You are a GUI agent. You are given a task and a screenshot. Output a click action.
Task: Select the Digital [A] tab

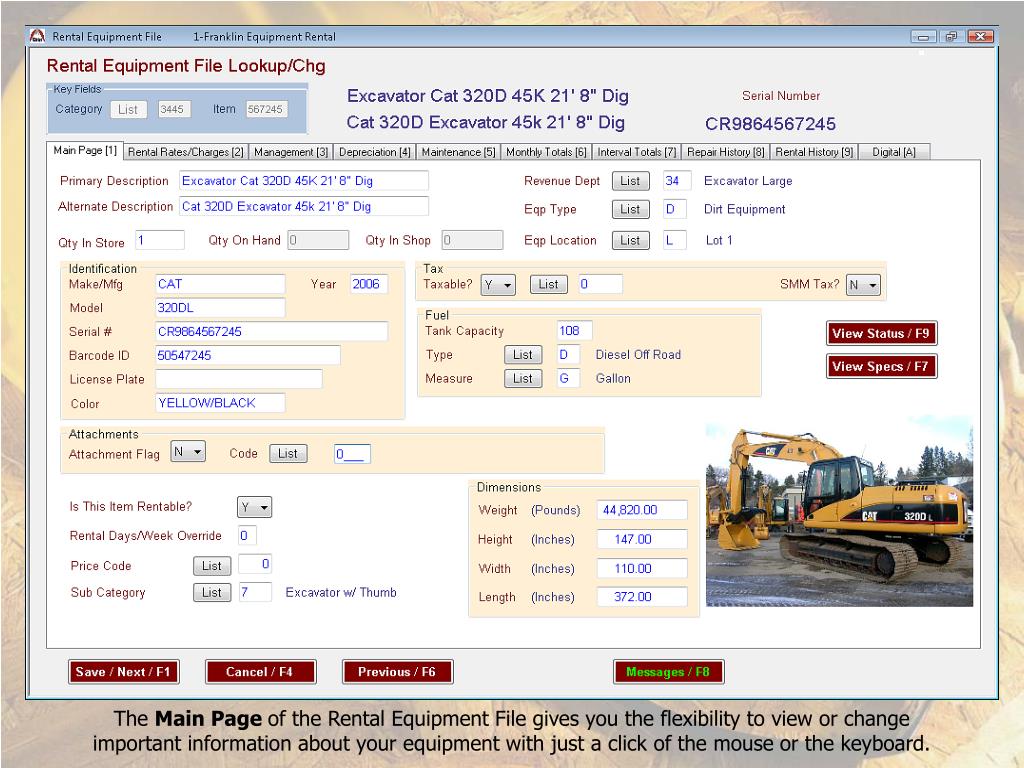point(894,152)
